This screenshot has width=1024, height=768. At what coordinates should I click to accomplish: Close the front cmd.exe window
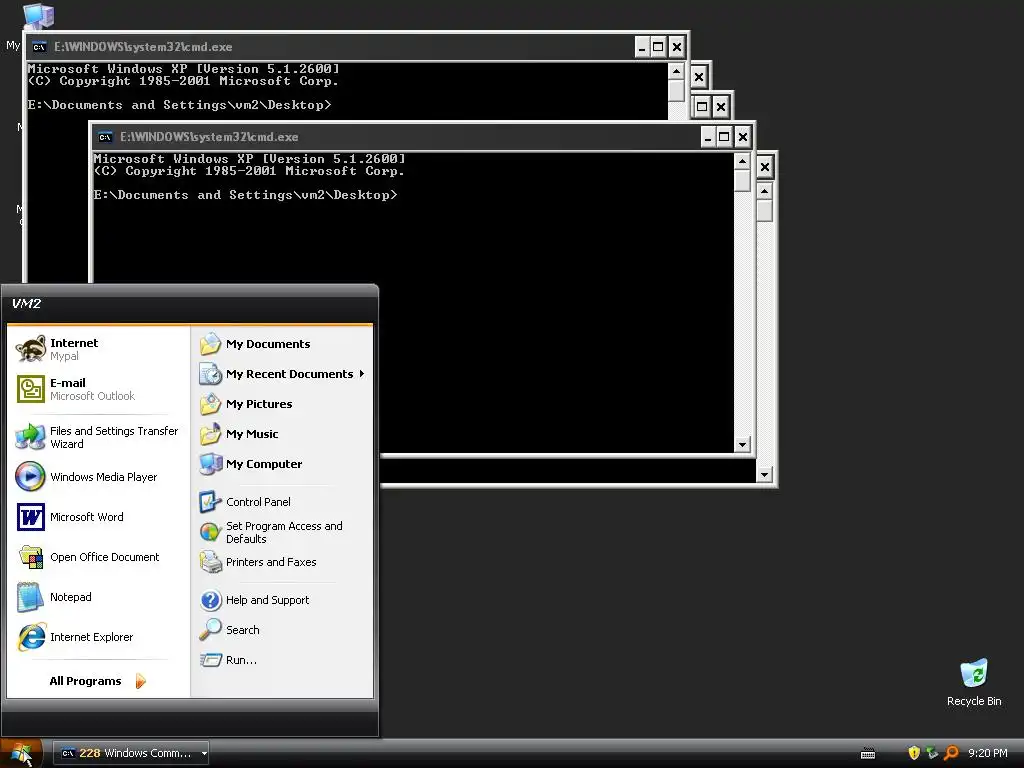click(743, 137)
